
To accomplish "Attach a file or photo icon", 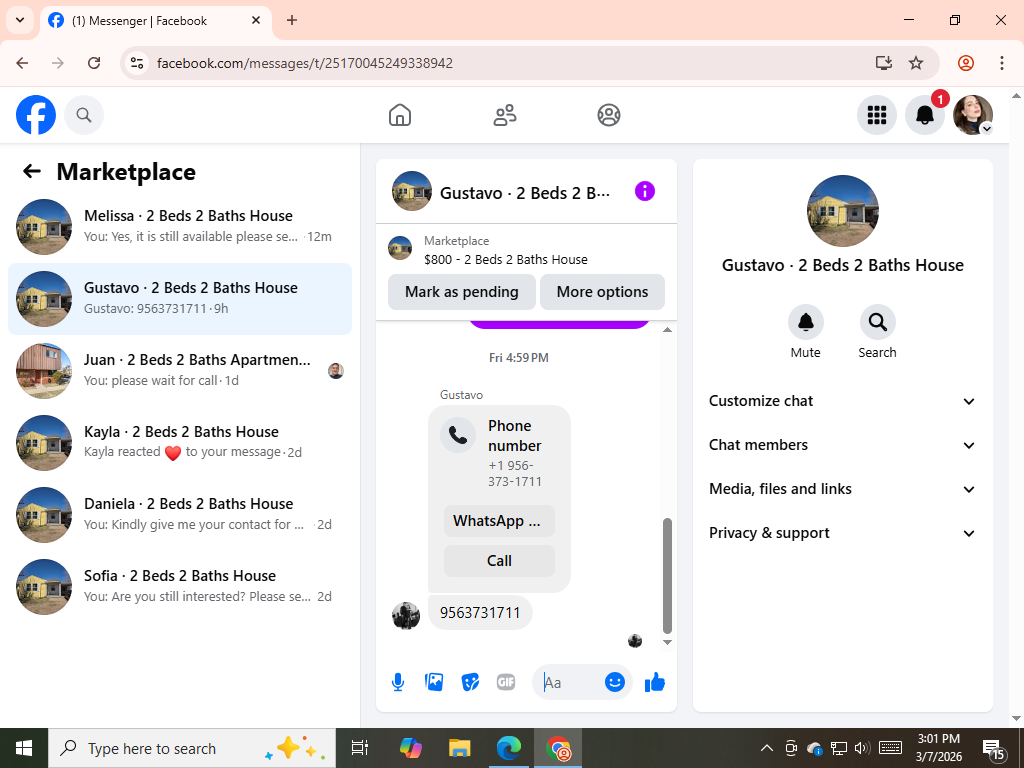I will click(x=434, y=682).
